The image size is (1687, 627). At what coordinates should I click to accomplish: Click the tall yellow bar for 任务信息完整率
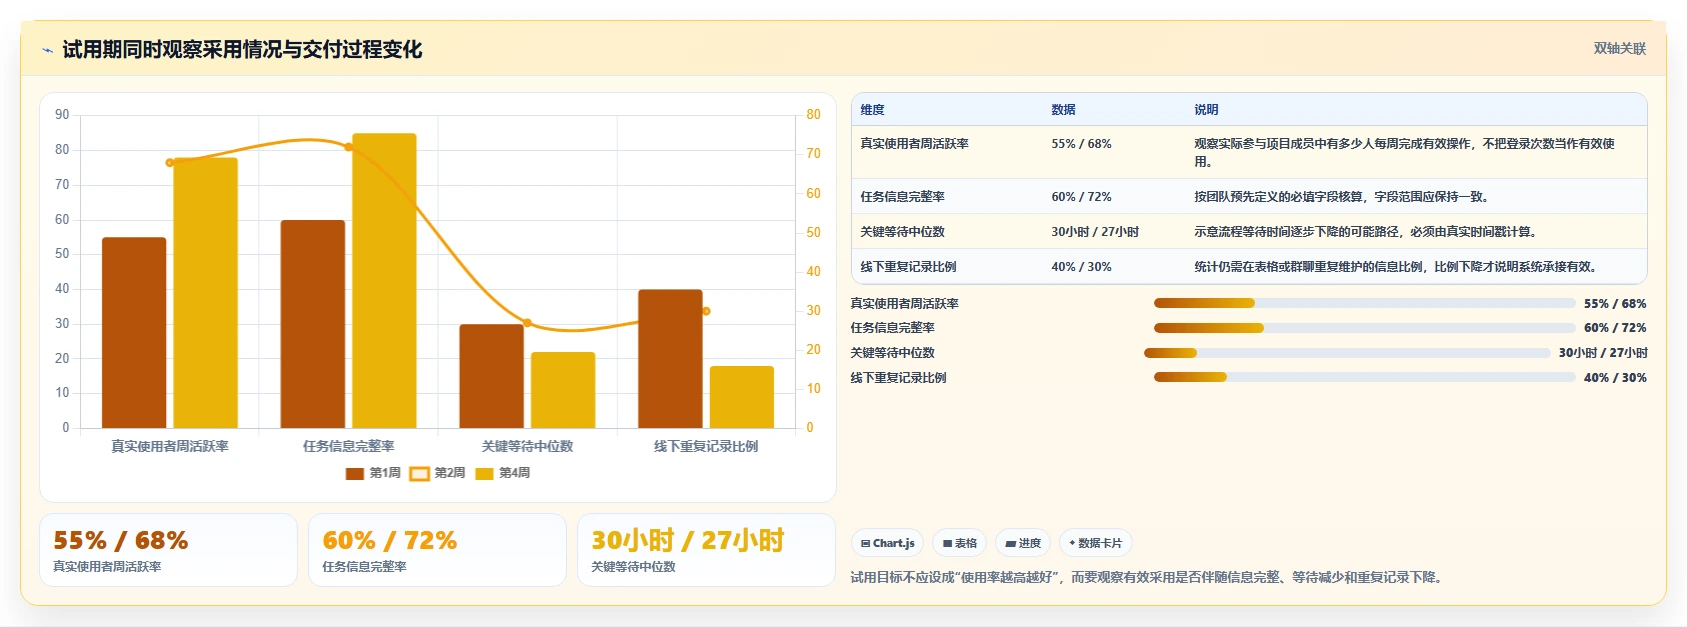coord(384,281)
